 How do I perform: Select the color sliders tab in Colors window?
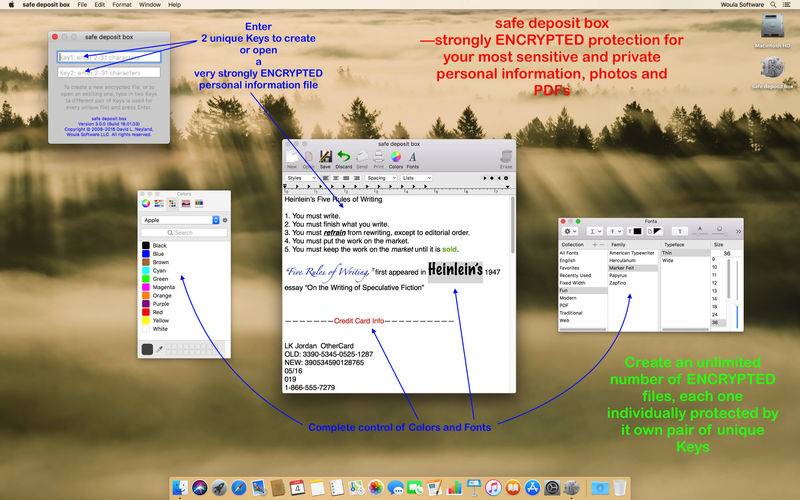[x=159, y=204]
